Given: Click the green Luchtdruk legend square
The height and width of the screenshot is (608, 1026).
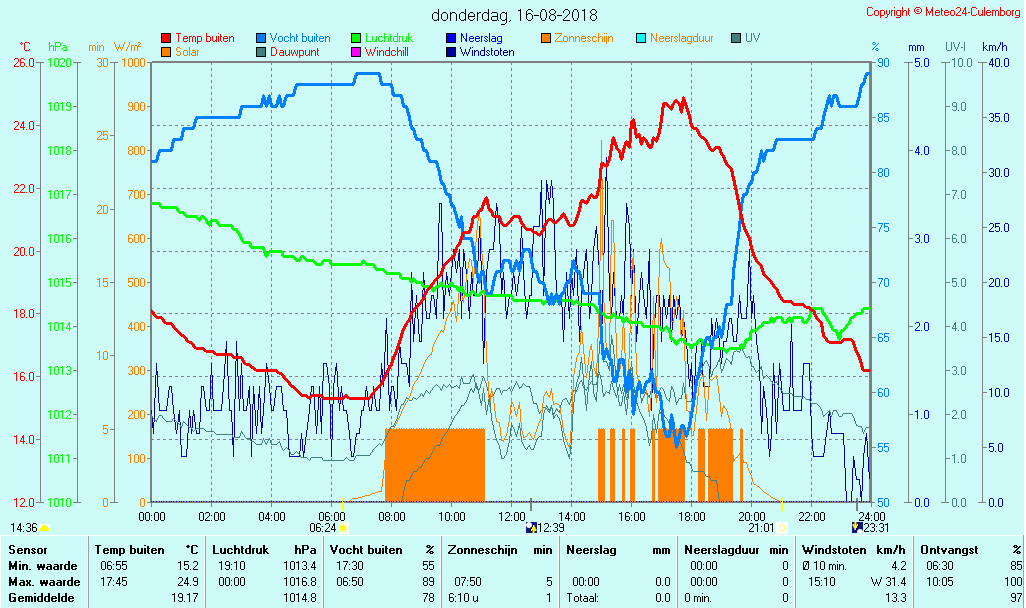Looking at the screenshot, I should (x=356, y=38).
